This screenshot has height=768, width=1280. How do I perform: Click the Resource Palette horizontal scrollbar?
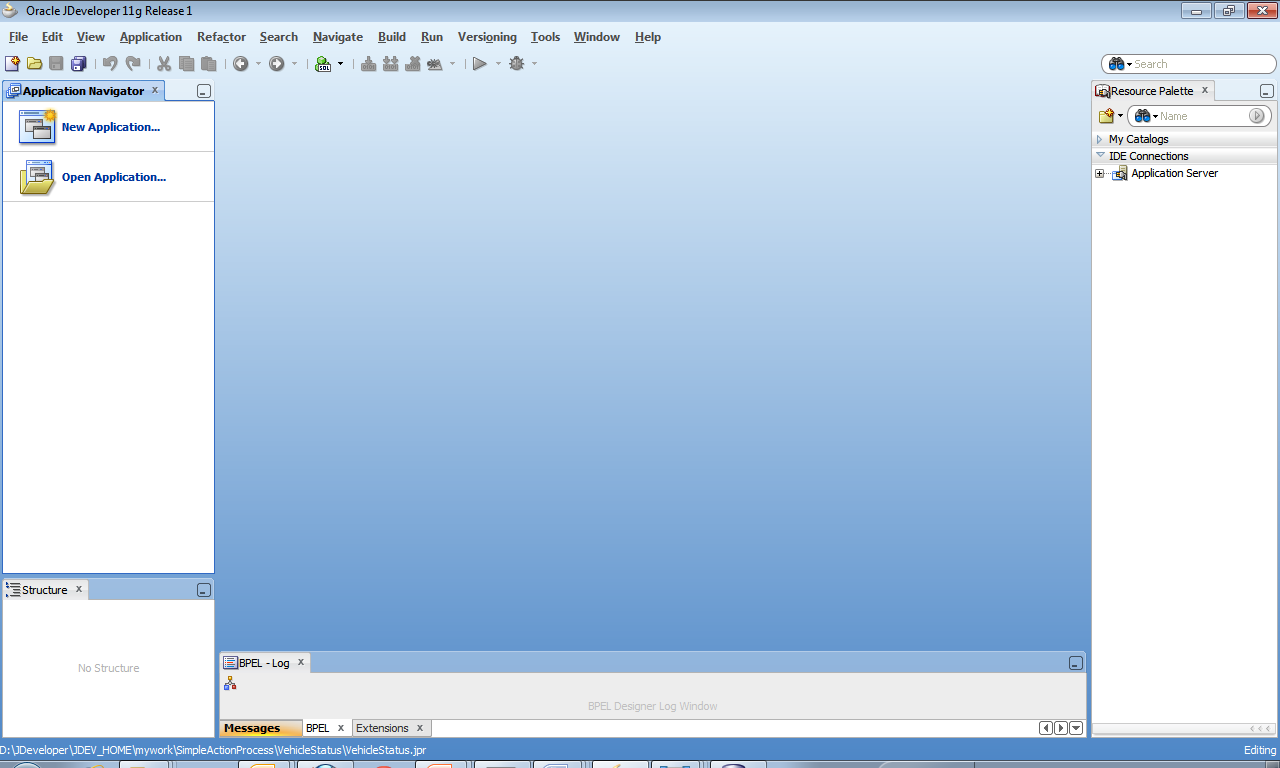(1185, 729)
